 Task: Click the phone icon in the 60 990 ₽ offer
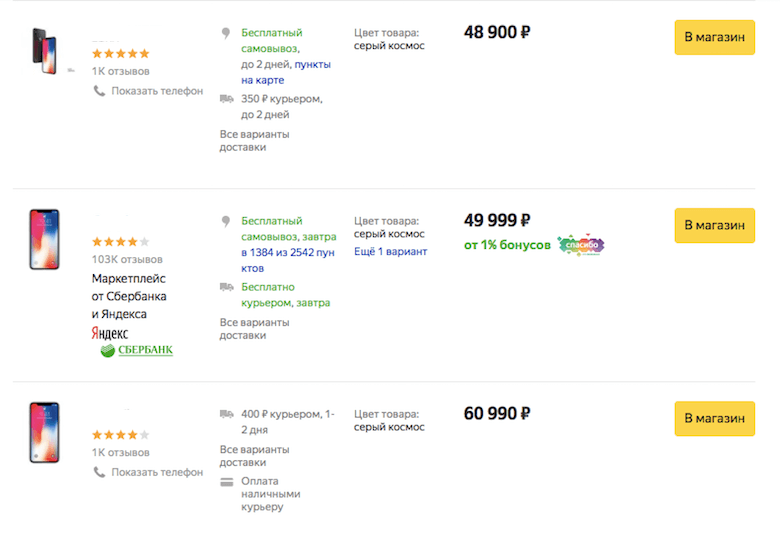(x=99, y=472)
